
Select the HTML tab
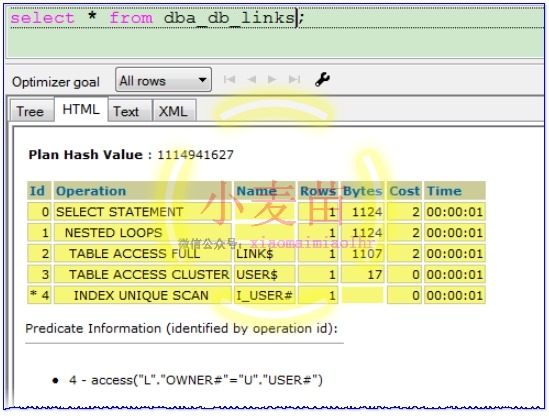81,110
